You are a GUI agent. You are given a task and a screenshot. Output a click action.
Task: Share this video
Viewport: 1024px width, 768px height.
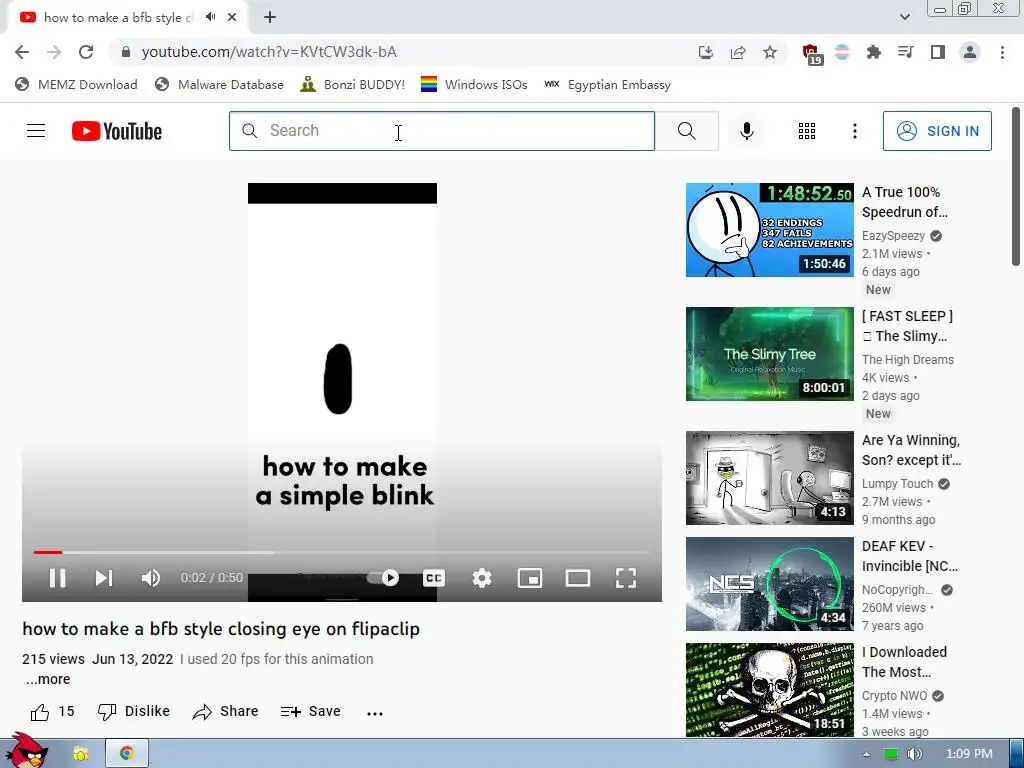[225, 711]
